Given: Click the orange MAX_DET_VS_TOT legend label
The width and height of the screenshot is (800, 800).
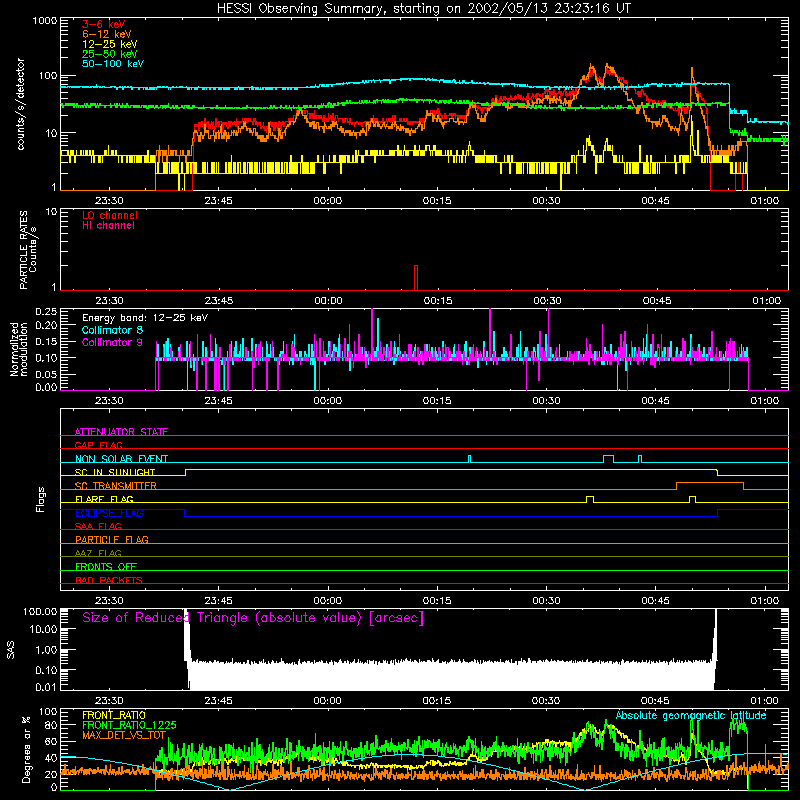Looking at the screenshot, I should point(124,735).
